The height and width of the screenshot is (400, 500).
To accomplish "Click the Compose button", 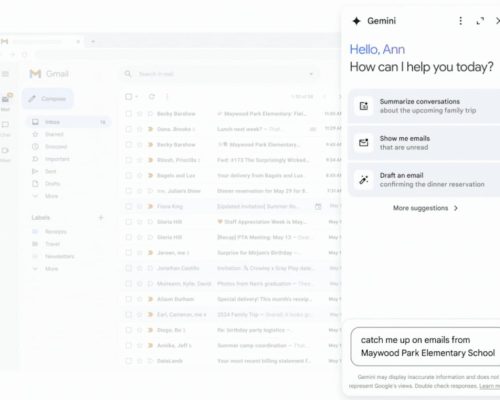I will 48,99.
